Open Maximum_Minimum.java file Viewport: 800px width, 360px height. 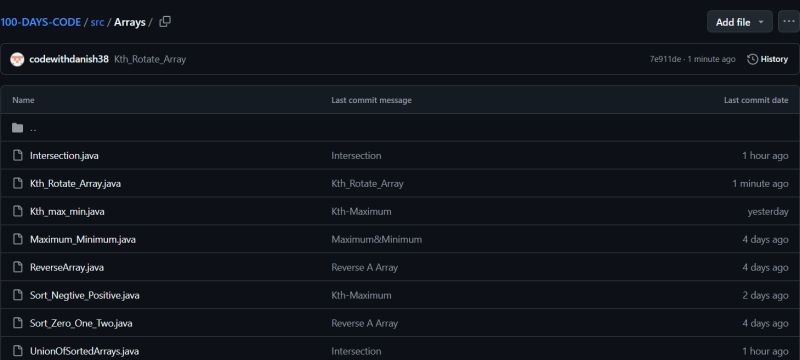point(83,239)
